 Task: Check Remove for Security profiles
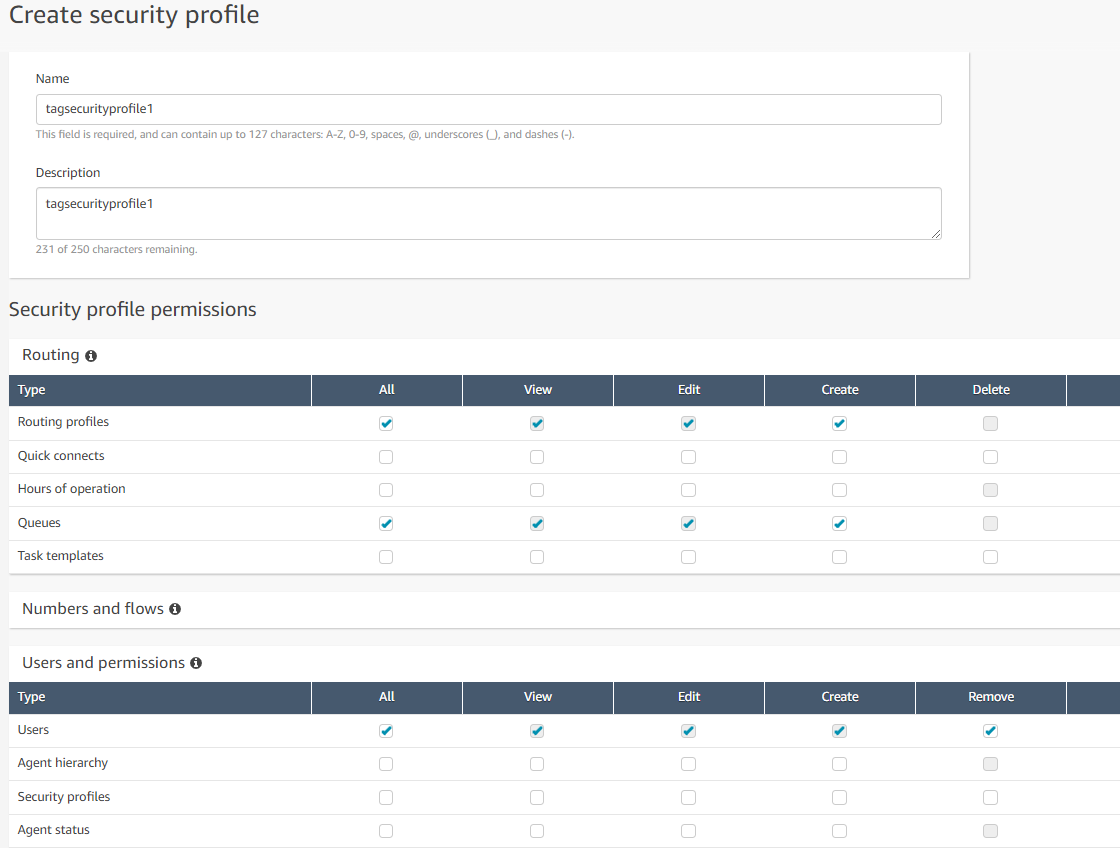[990, 797]
